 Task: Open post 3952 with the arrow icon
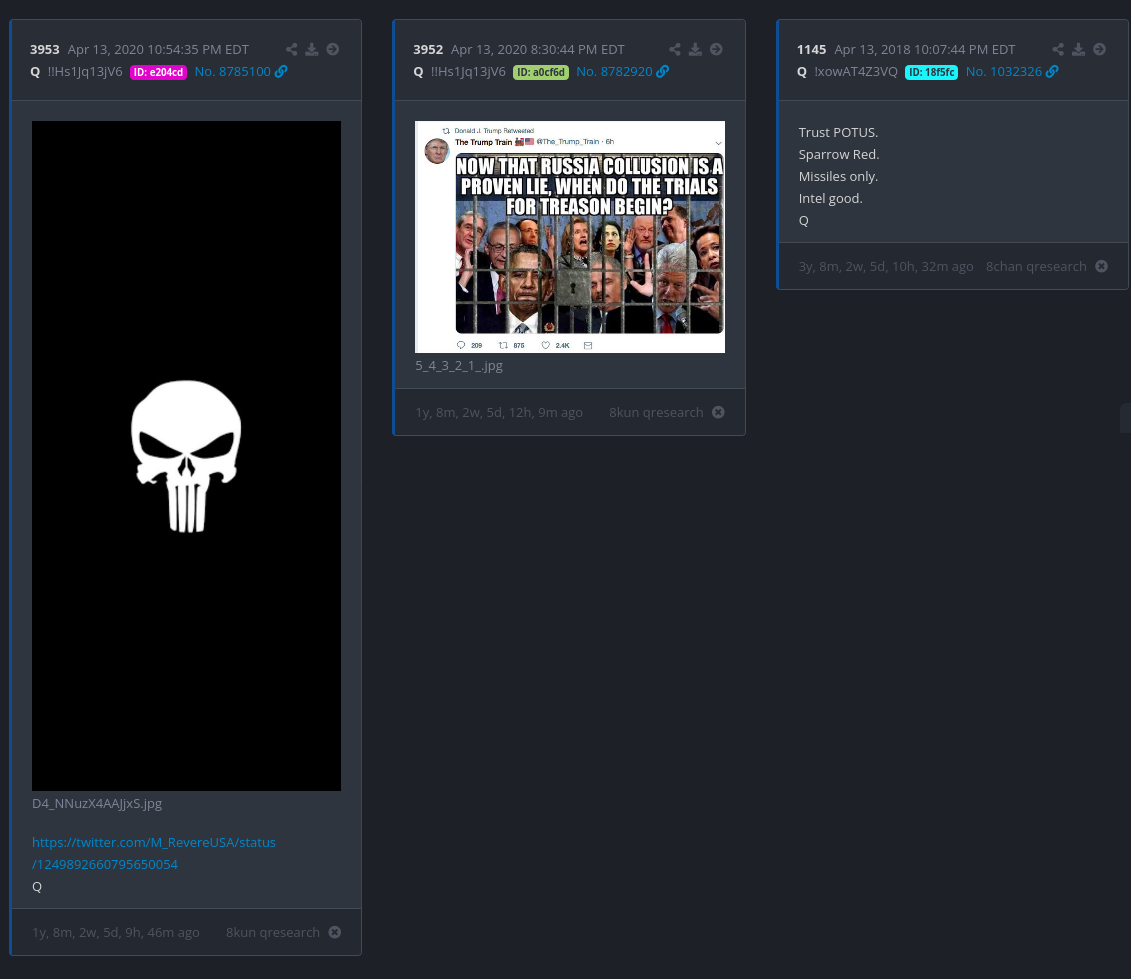click(716, 49)
